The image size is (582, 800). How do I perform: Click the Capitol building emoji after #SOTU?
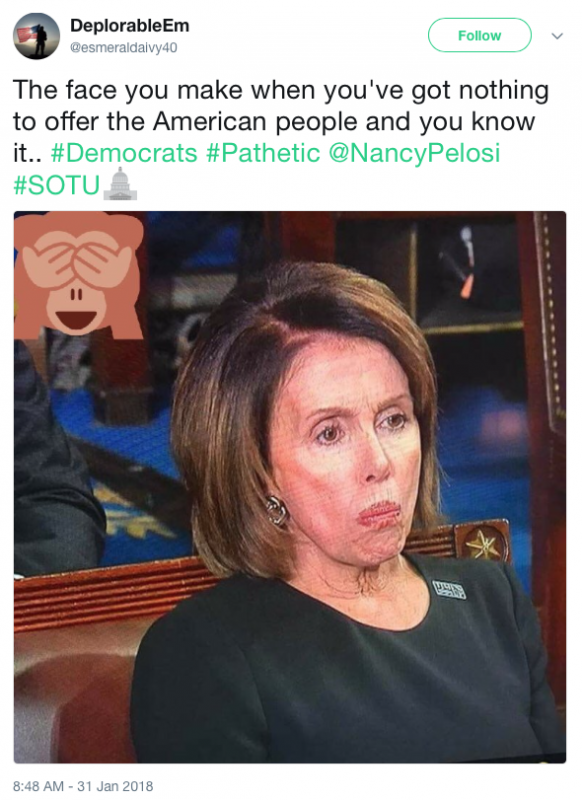[x=120, y=184]
